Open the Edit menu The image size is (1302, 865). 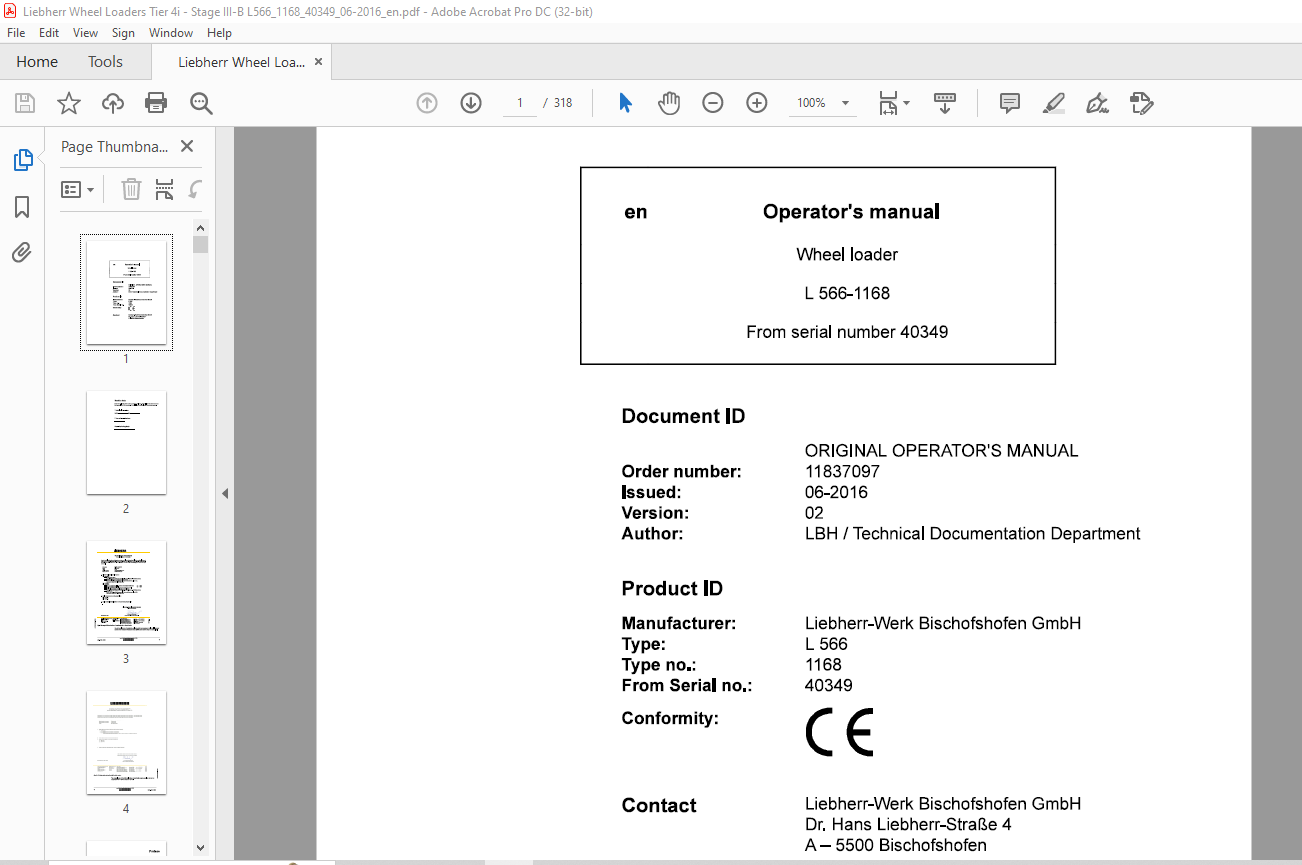coord(49,33)
